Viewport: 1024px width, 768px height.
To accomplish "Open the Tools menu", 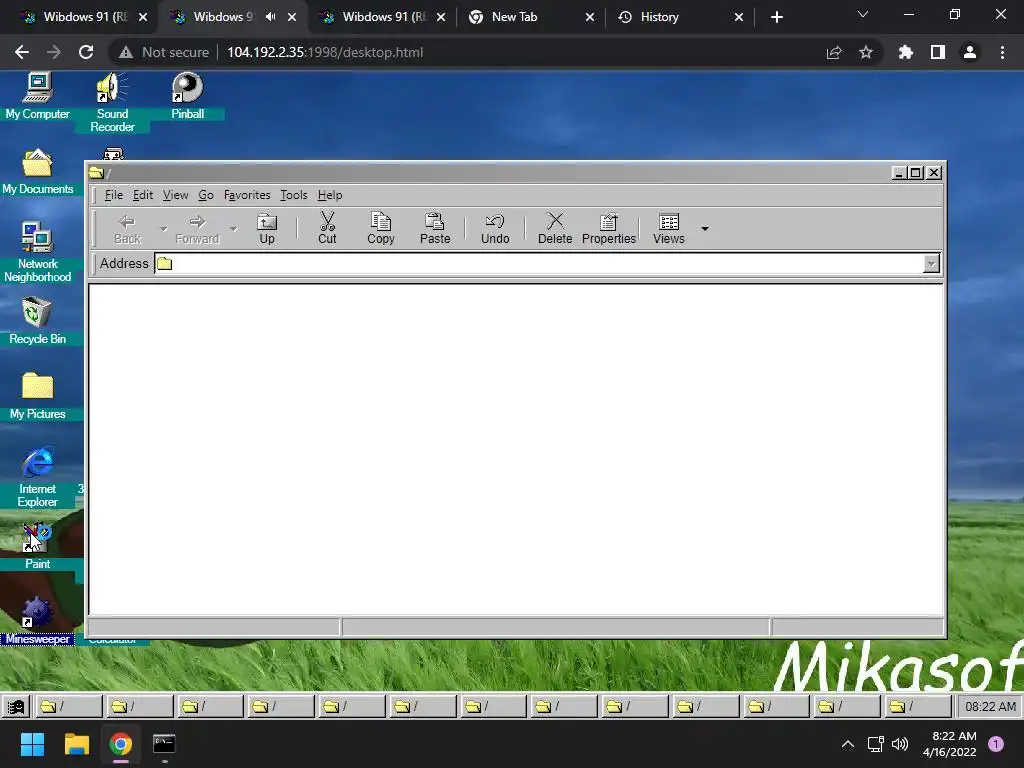I will 293,195.
